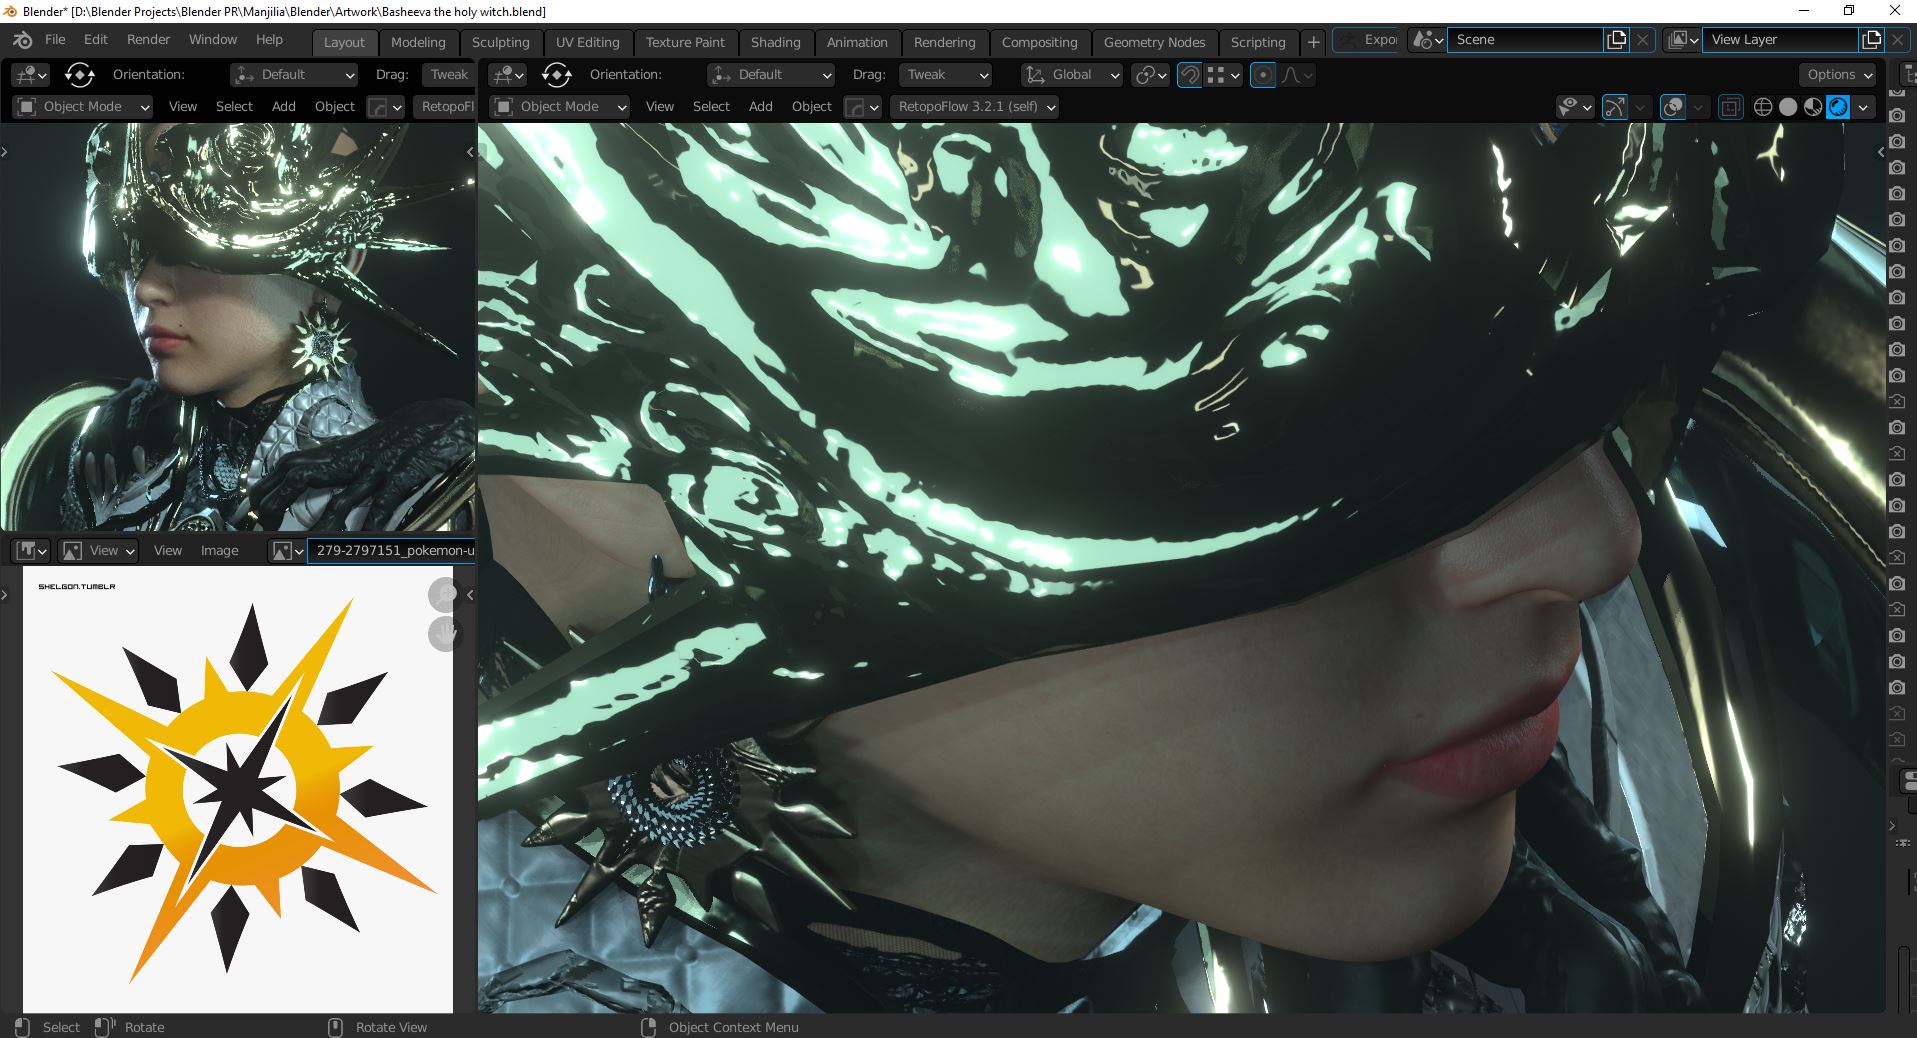Viewport: 1917px width, 1038px height.
Task: Create a new view layer with its copy icon
Action: 1871,40
